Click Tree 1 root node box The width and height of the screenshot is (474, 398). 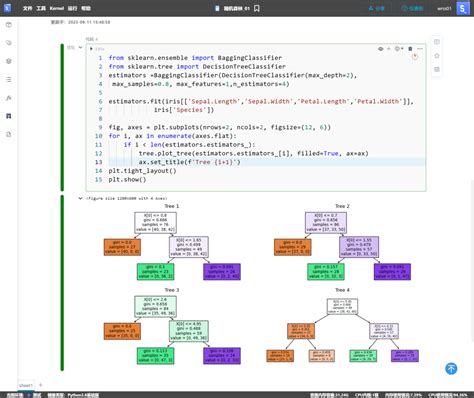tap(155, 223)
